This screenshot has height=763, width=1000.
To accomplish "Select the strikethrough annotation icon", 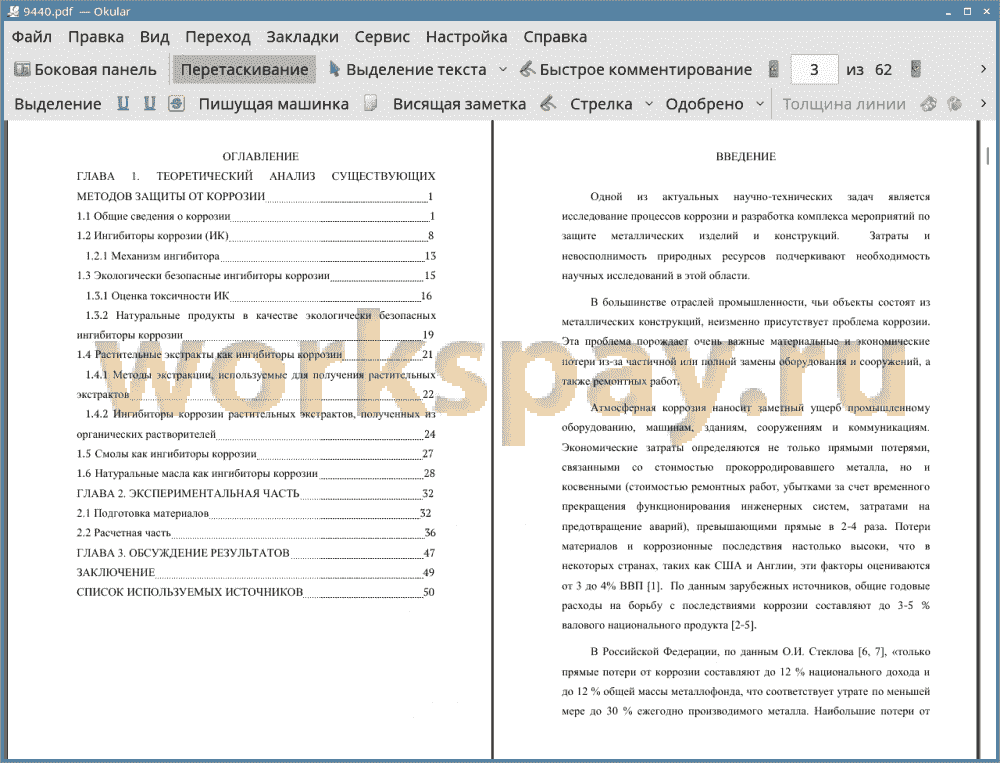I will tap(177, 103).
